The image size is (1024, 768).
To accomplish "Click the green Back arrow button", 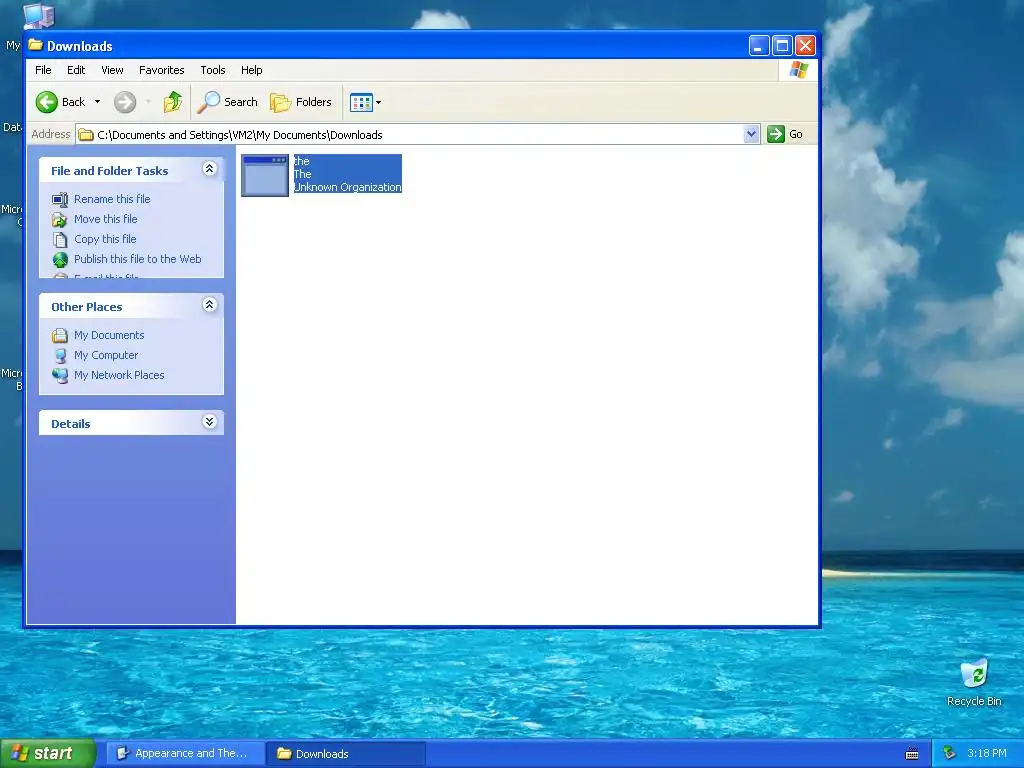I will click(47, 102).
